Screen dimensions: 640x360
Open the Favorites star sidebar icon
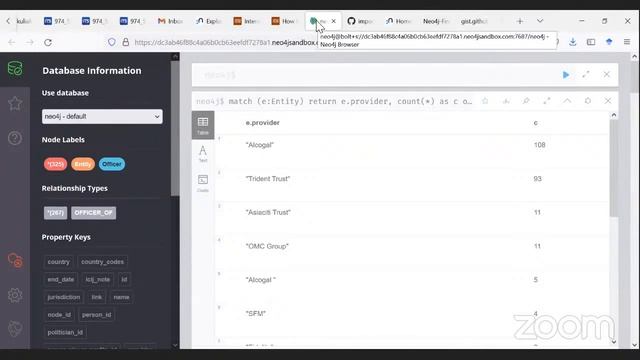(x=15, y=104)
